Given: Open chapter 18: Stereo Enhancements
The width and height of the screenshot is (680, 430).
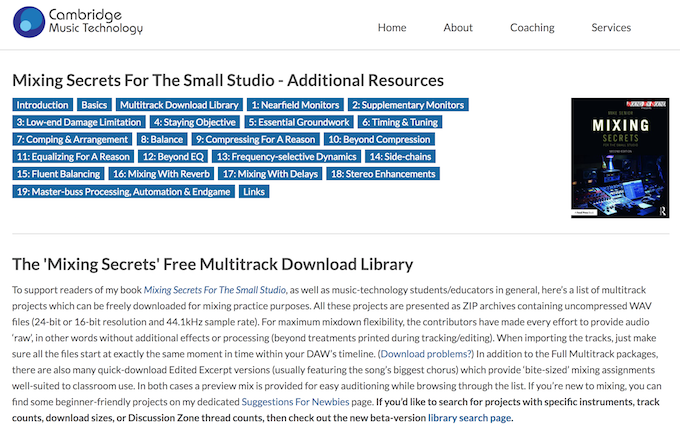Looking at the screenshot, I should [383, 174].
